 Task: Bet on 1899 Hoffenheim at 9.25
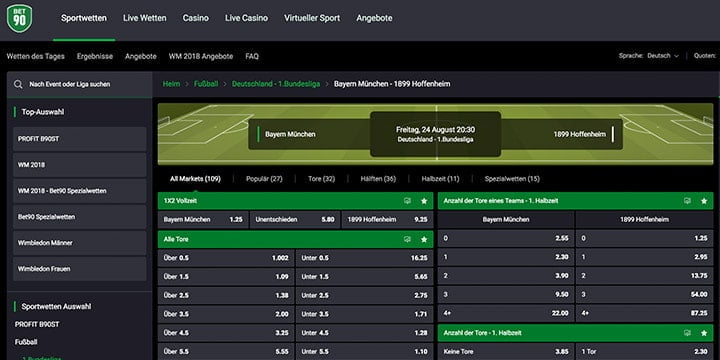387,220
